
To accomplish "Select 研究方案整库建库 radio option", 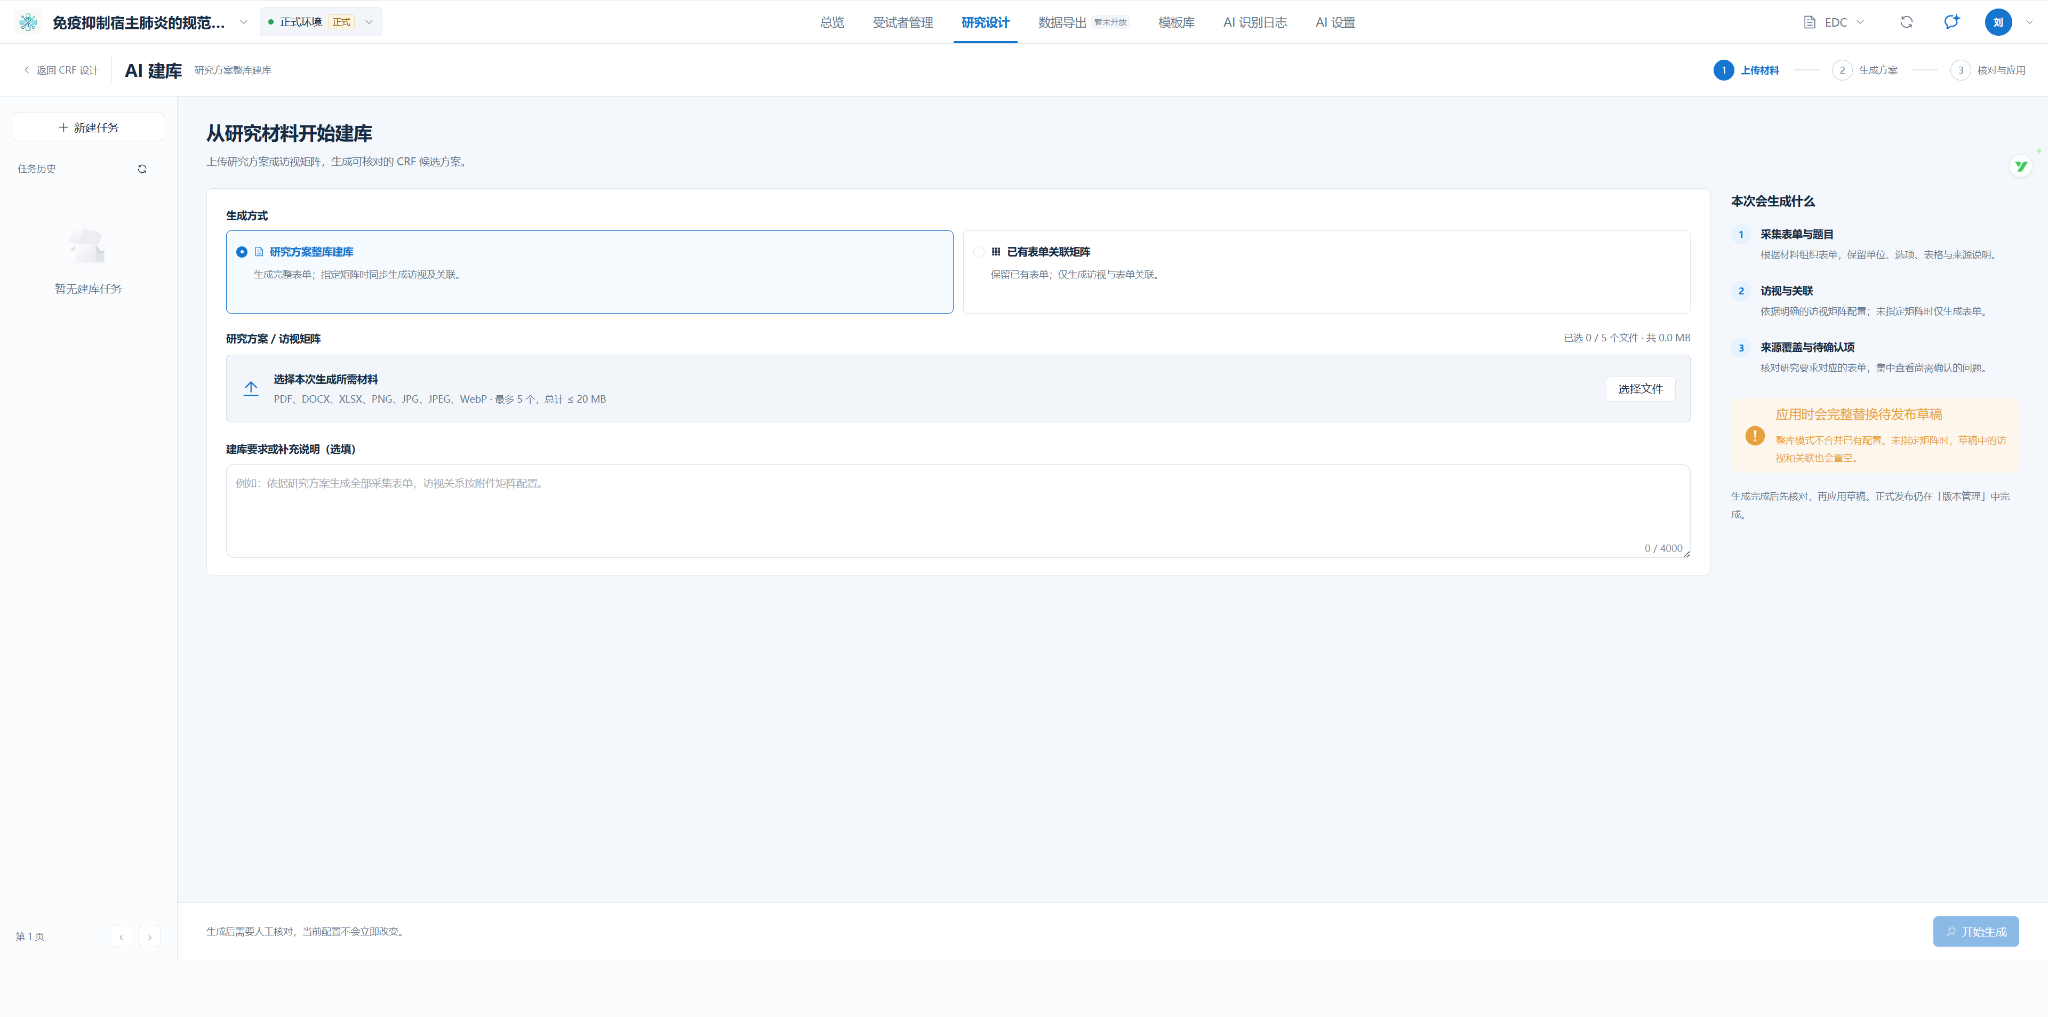I will click(x=589, y=272).
